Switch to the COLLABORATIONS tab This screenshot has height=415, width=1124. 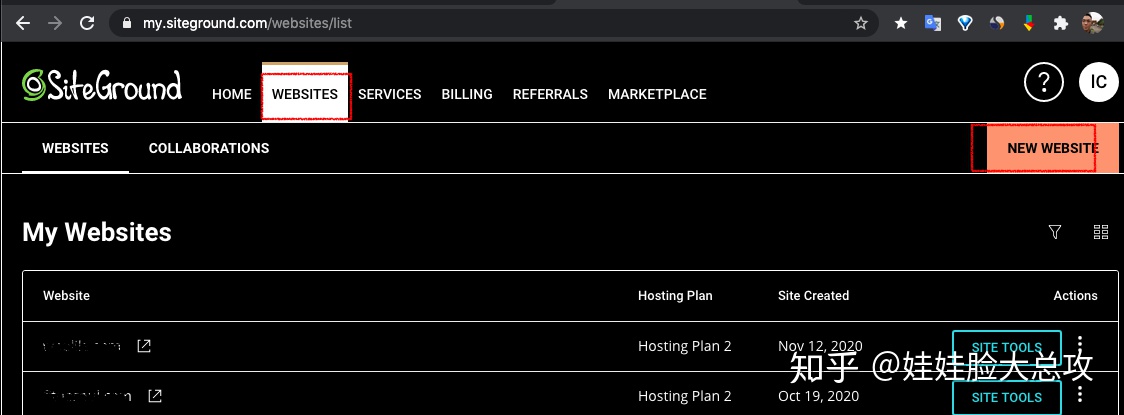[x=209, y=148]
